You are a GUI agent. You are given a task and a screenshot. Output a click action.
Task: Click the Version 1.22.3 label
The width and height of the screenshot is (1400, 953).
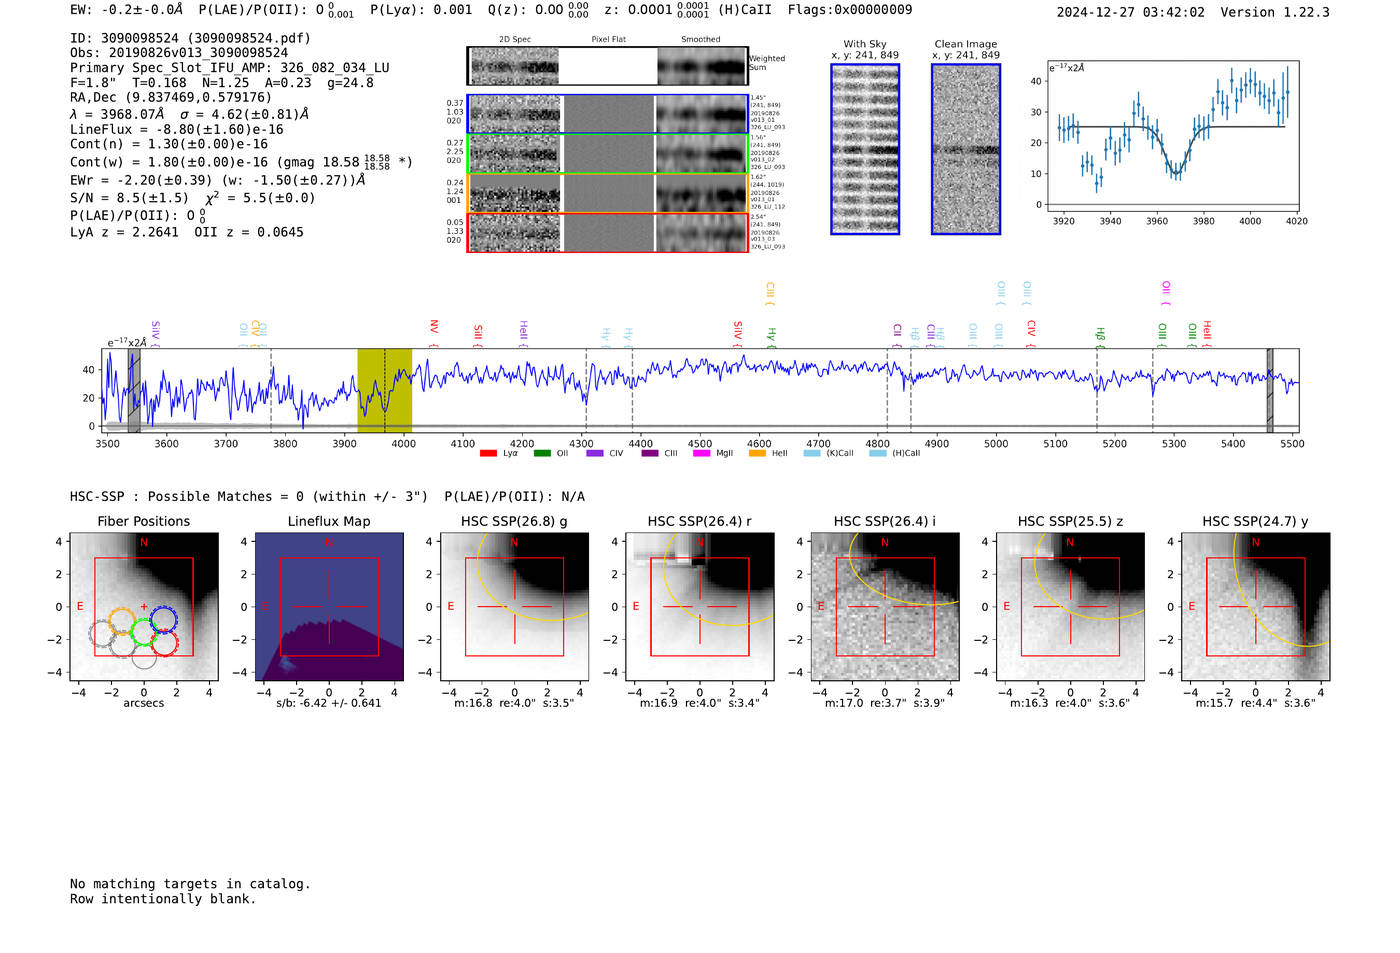1275,12
